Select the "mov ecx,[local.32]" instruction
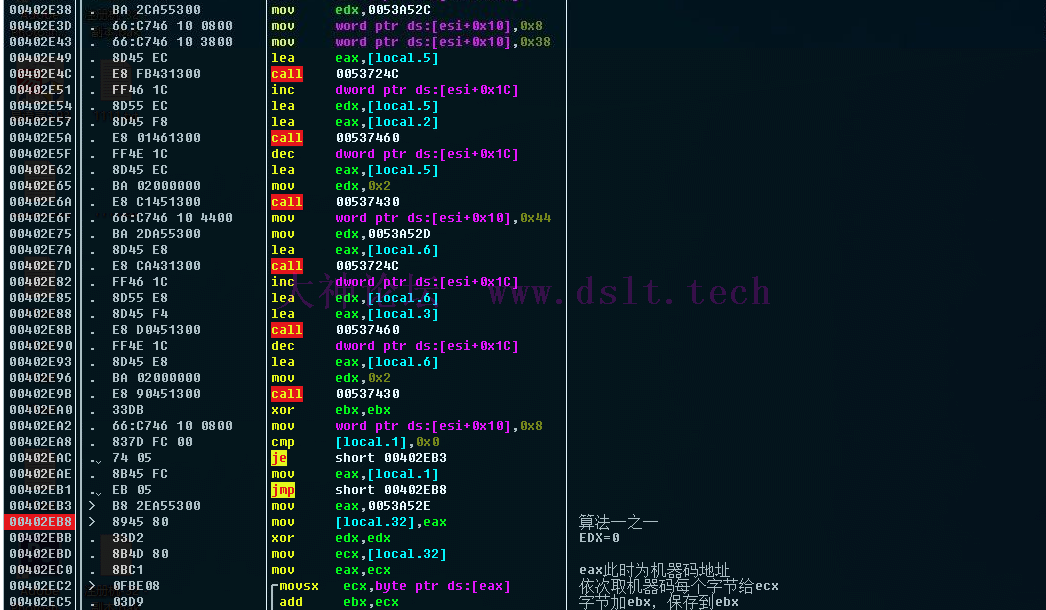Image resolution: width=1046 pixels, height=610 pixels. (x=358, y=554)
